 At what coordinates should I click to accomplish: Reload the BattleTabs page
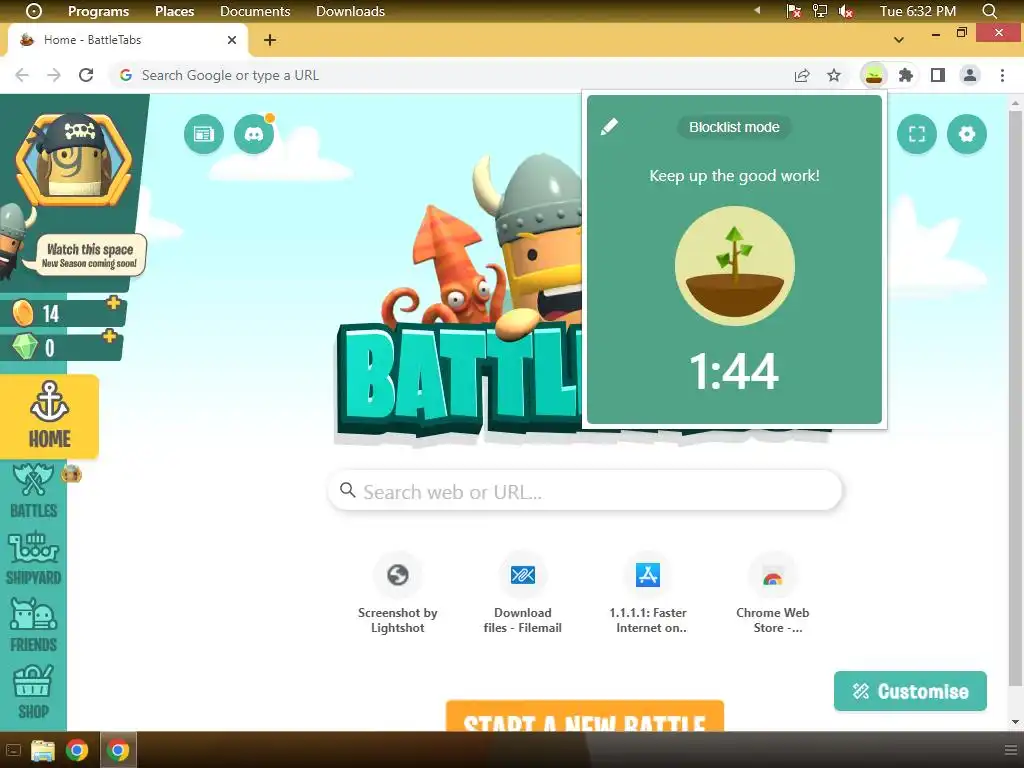coord(86,75)
